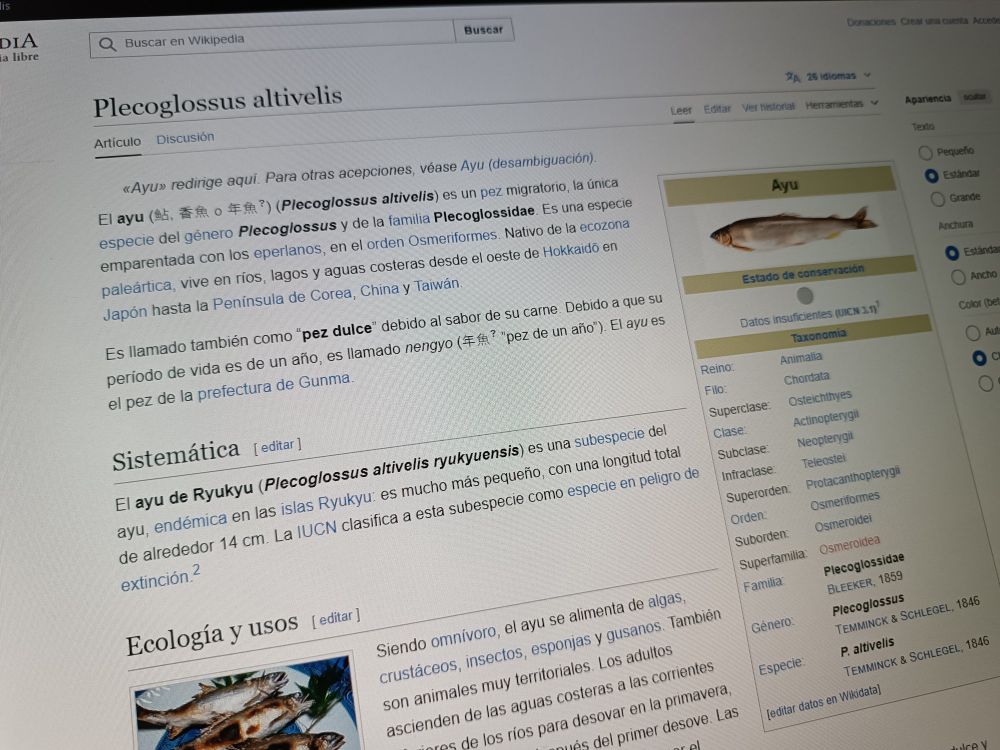The image size is (1000, 750).
Task: Edit the Sistemática section
Action: point(277,446)
